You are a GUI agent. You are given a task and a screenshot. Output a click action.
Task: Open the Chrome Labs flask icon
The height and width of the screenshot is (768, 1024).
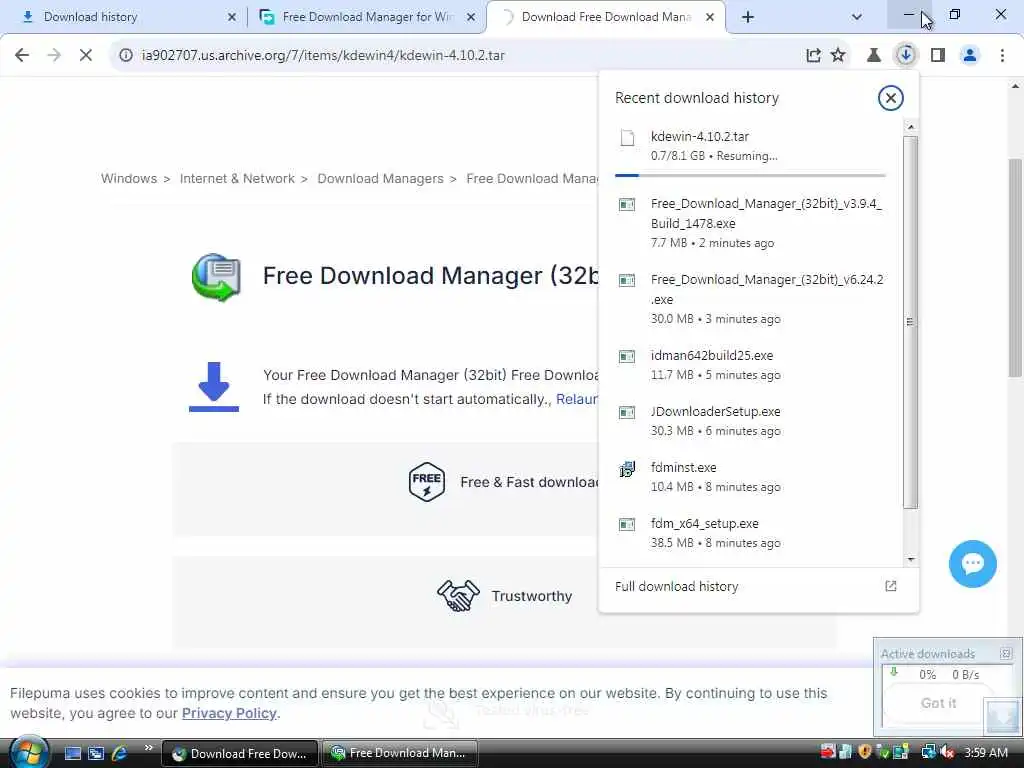(873, 56)
